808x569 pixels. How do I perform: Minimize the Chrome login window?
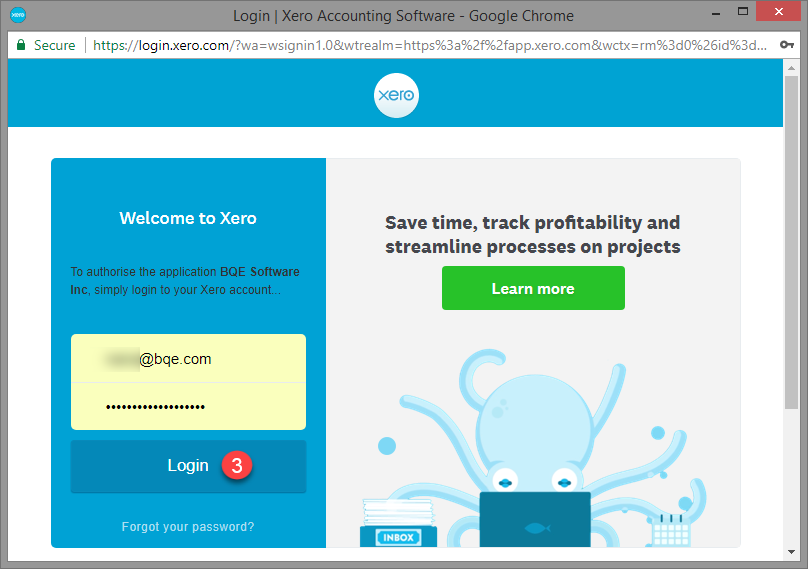tap(716, 13)
